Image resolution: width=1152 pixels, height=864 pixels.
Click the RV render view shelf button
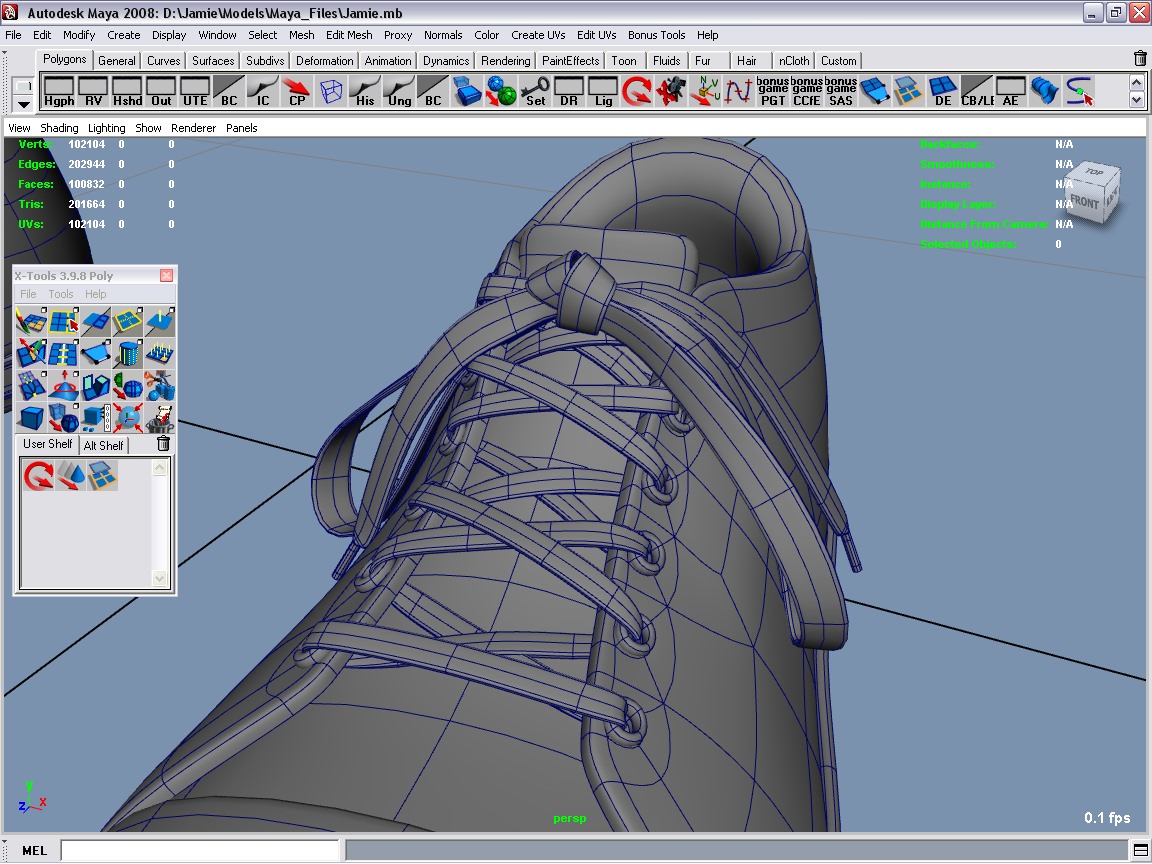pos(93,92)
